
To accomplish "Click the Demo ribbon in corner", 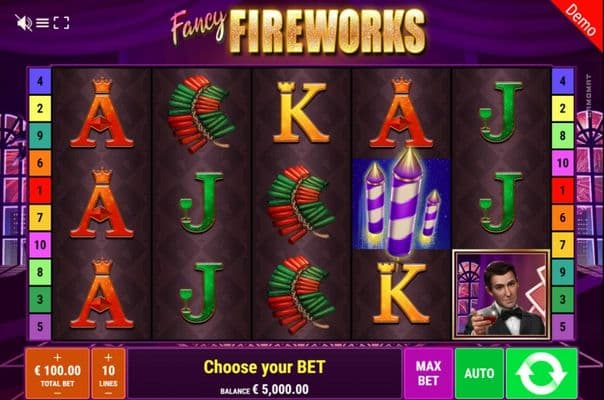I will (579, 19).
